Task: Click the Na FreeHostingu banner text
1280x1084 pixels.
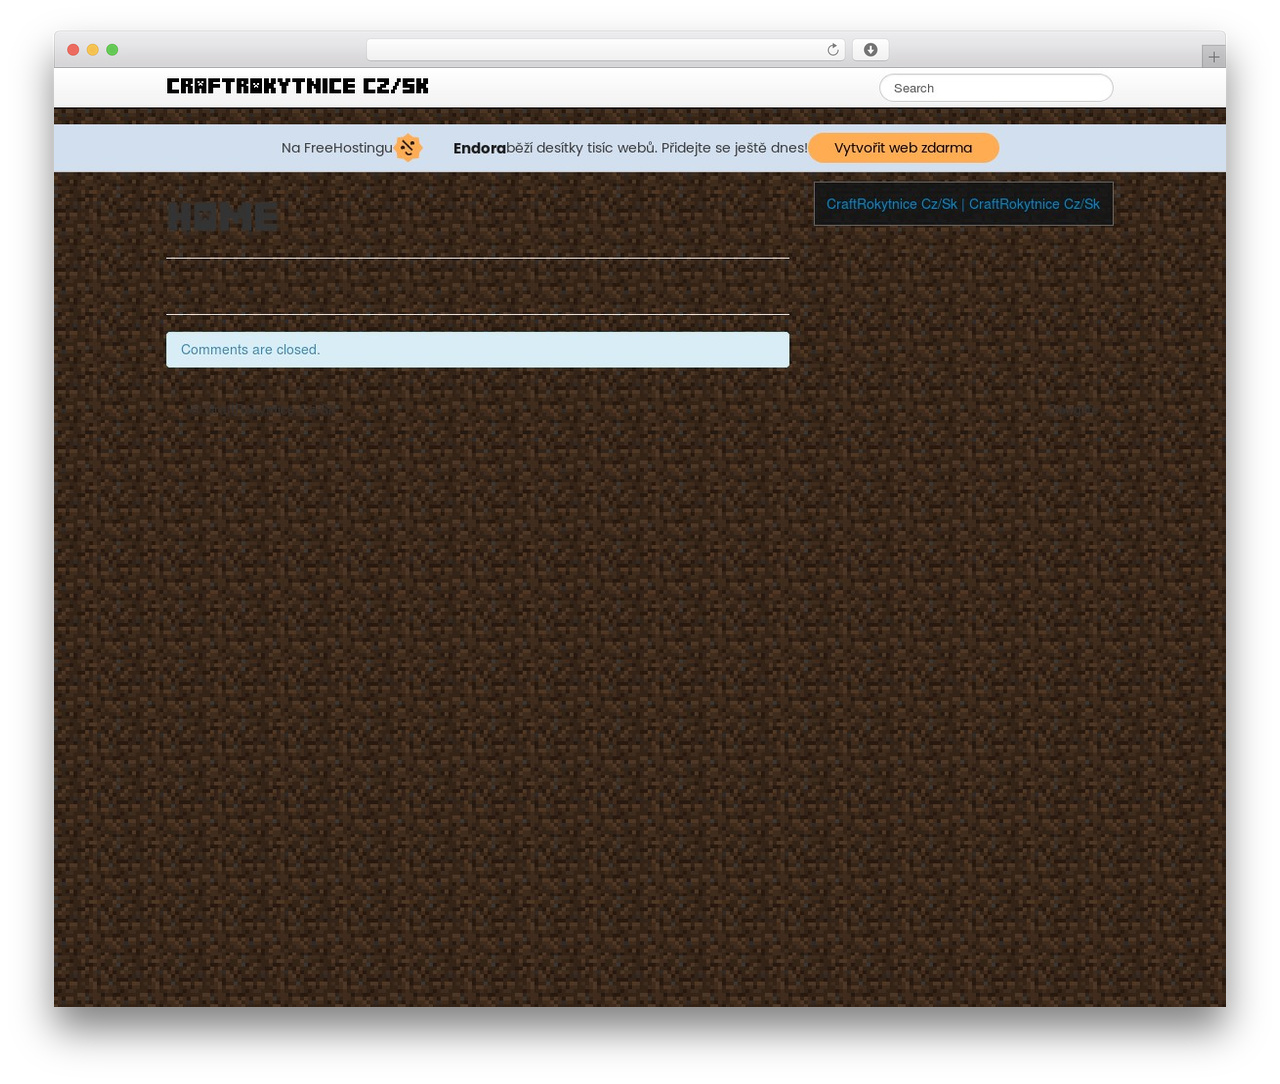Action: [337, 148]
